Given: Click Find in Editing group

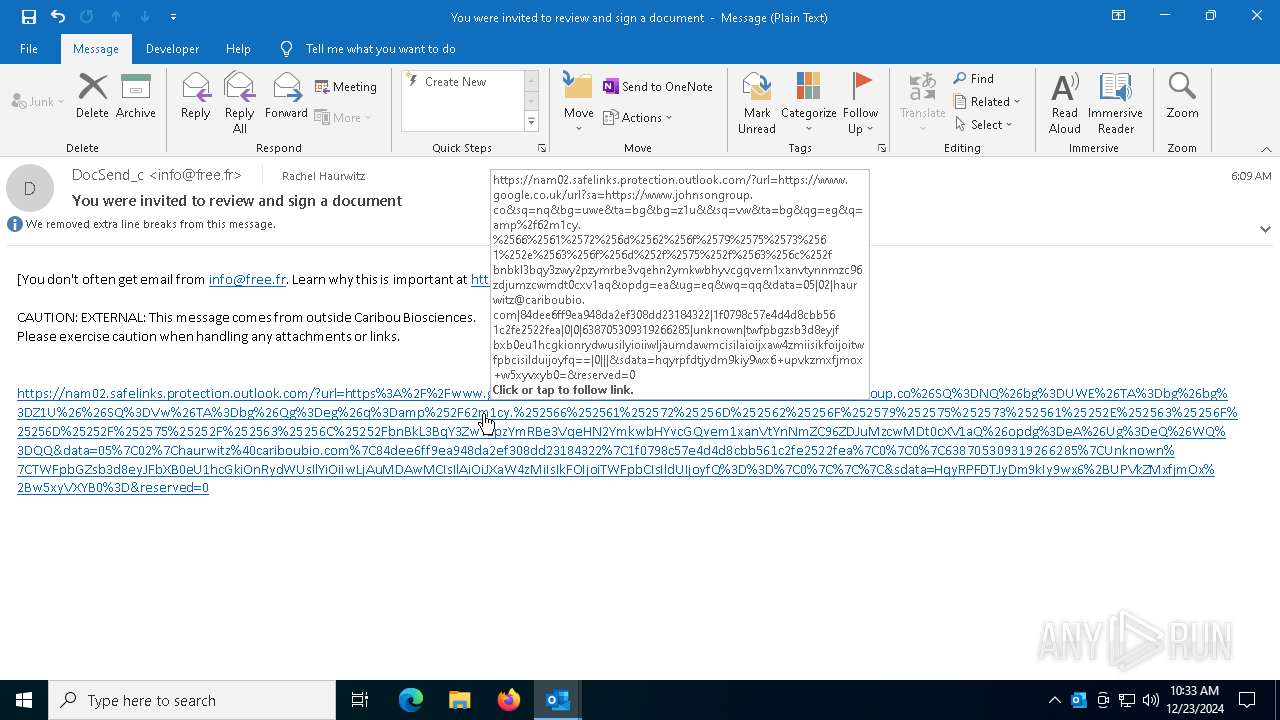Looking at the screenshot, I should [x=974, y=78].
